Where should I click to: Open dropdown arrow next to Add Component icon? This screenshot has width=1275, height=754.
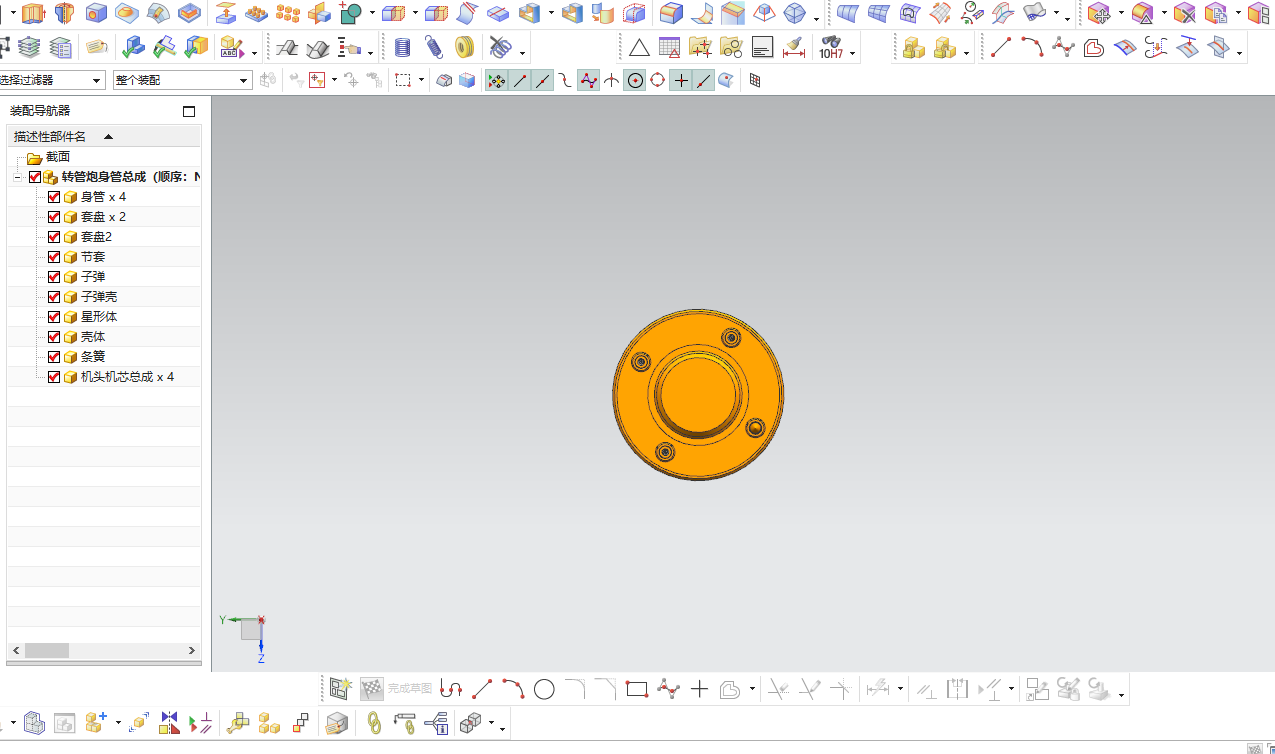[117, 722]
